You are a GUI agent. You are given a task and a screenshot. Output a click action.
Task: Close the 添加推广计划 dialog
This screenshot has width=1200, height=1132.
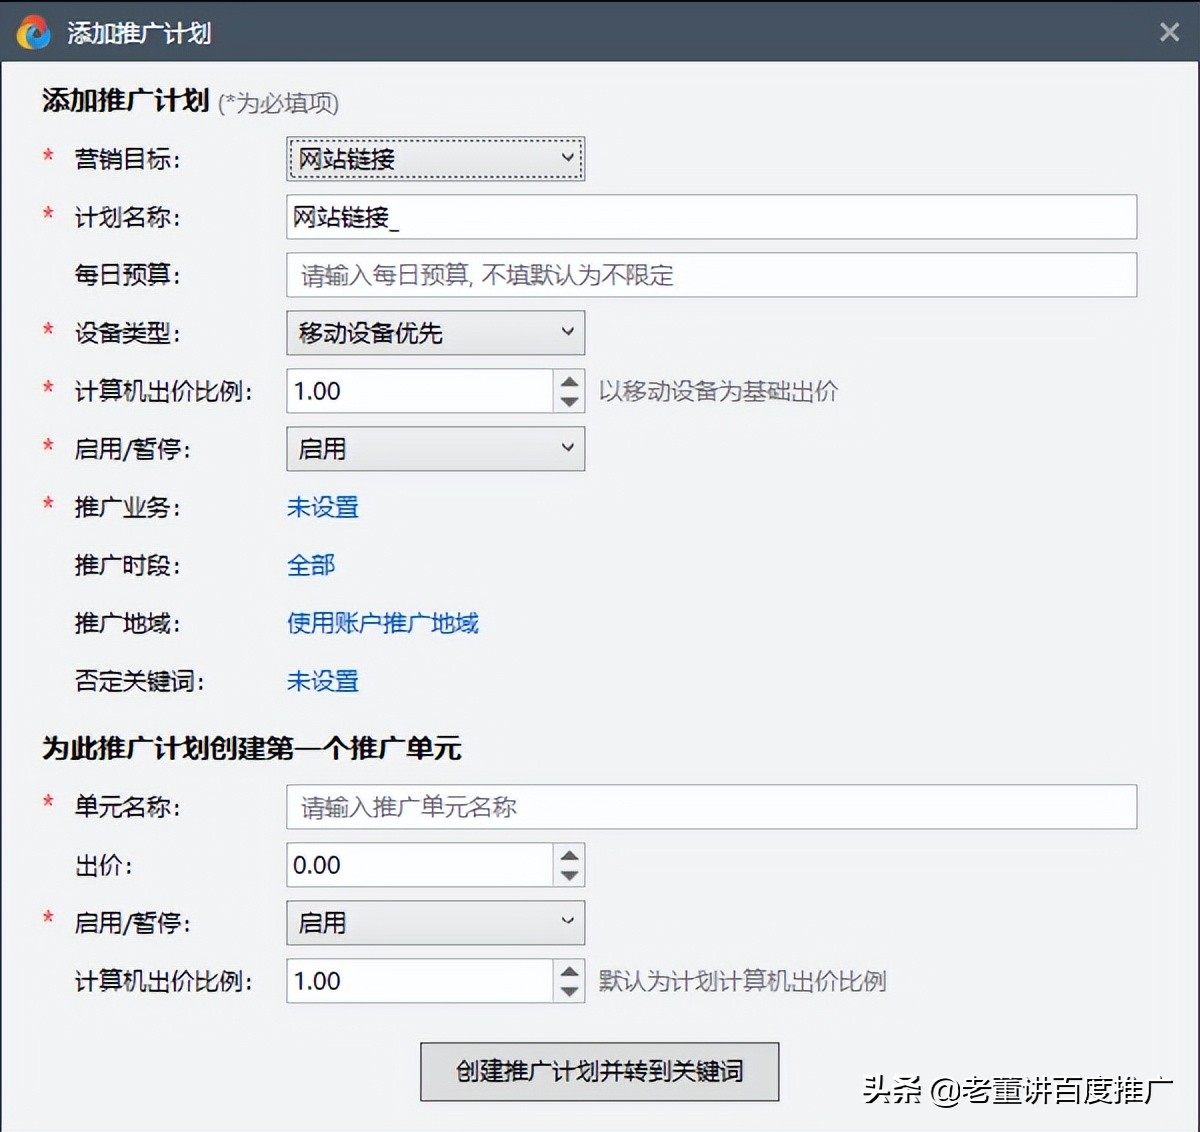[1168, 31]
